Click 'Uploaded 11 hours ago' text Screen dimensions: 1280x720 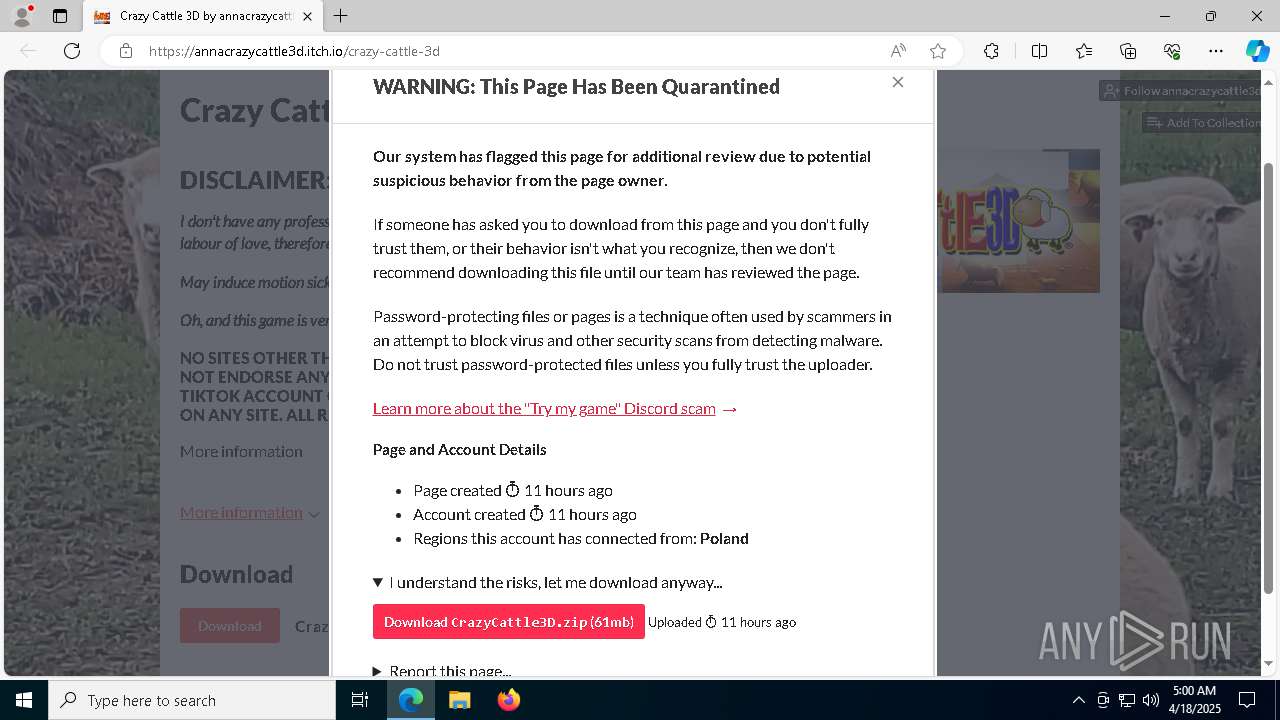[722, 622]
